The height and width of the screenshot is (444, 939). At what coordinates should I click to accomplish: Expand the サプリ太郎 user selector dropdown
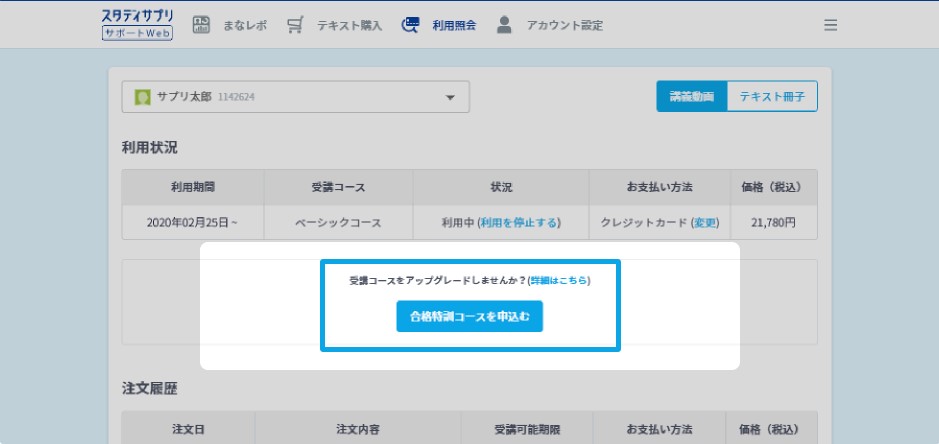click(295, 97)
